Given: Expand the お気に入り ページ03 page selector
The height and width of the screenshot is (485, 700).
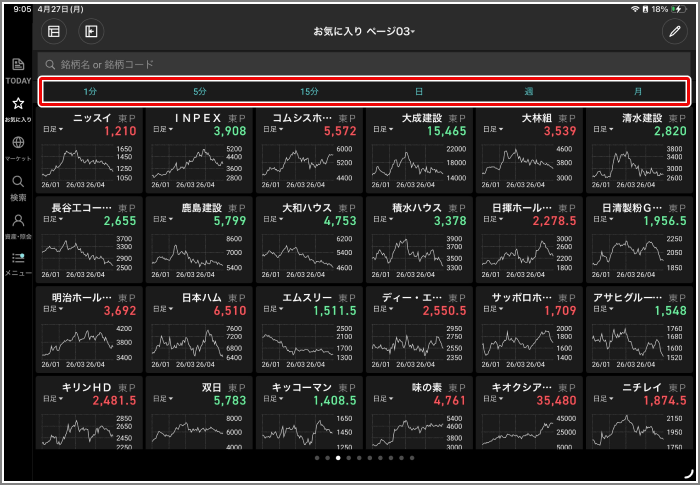Looking at the screenshot, I should pyautogui.click(x=364, y=32).
